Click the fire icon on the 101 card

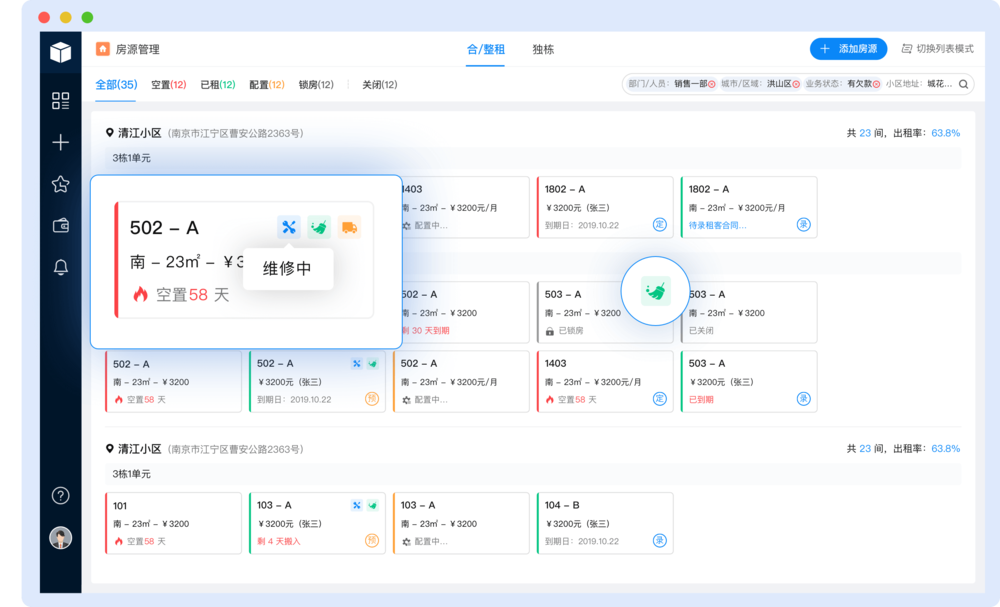119,541
